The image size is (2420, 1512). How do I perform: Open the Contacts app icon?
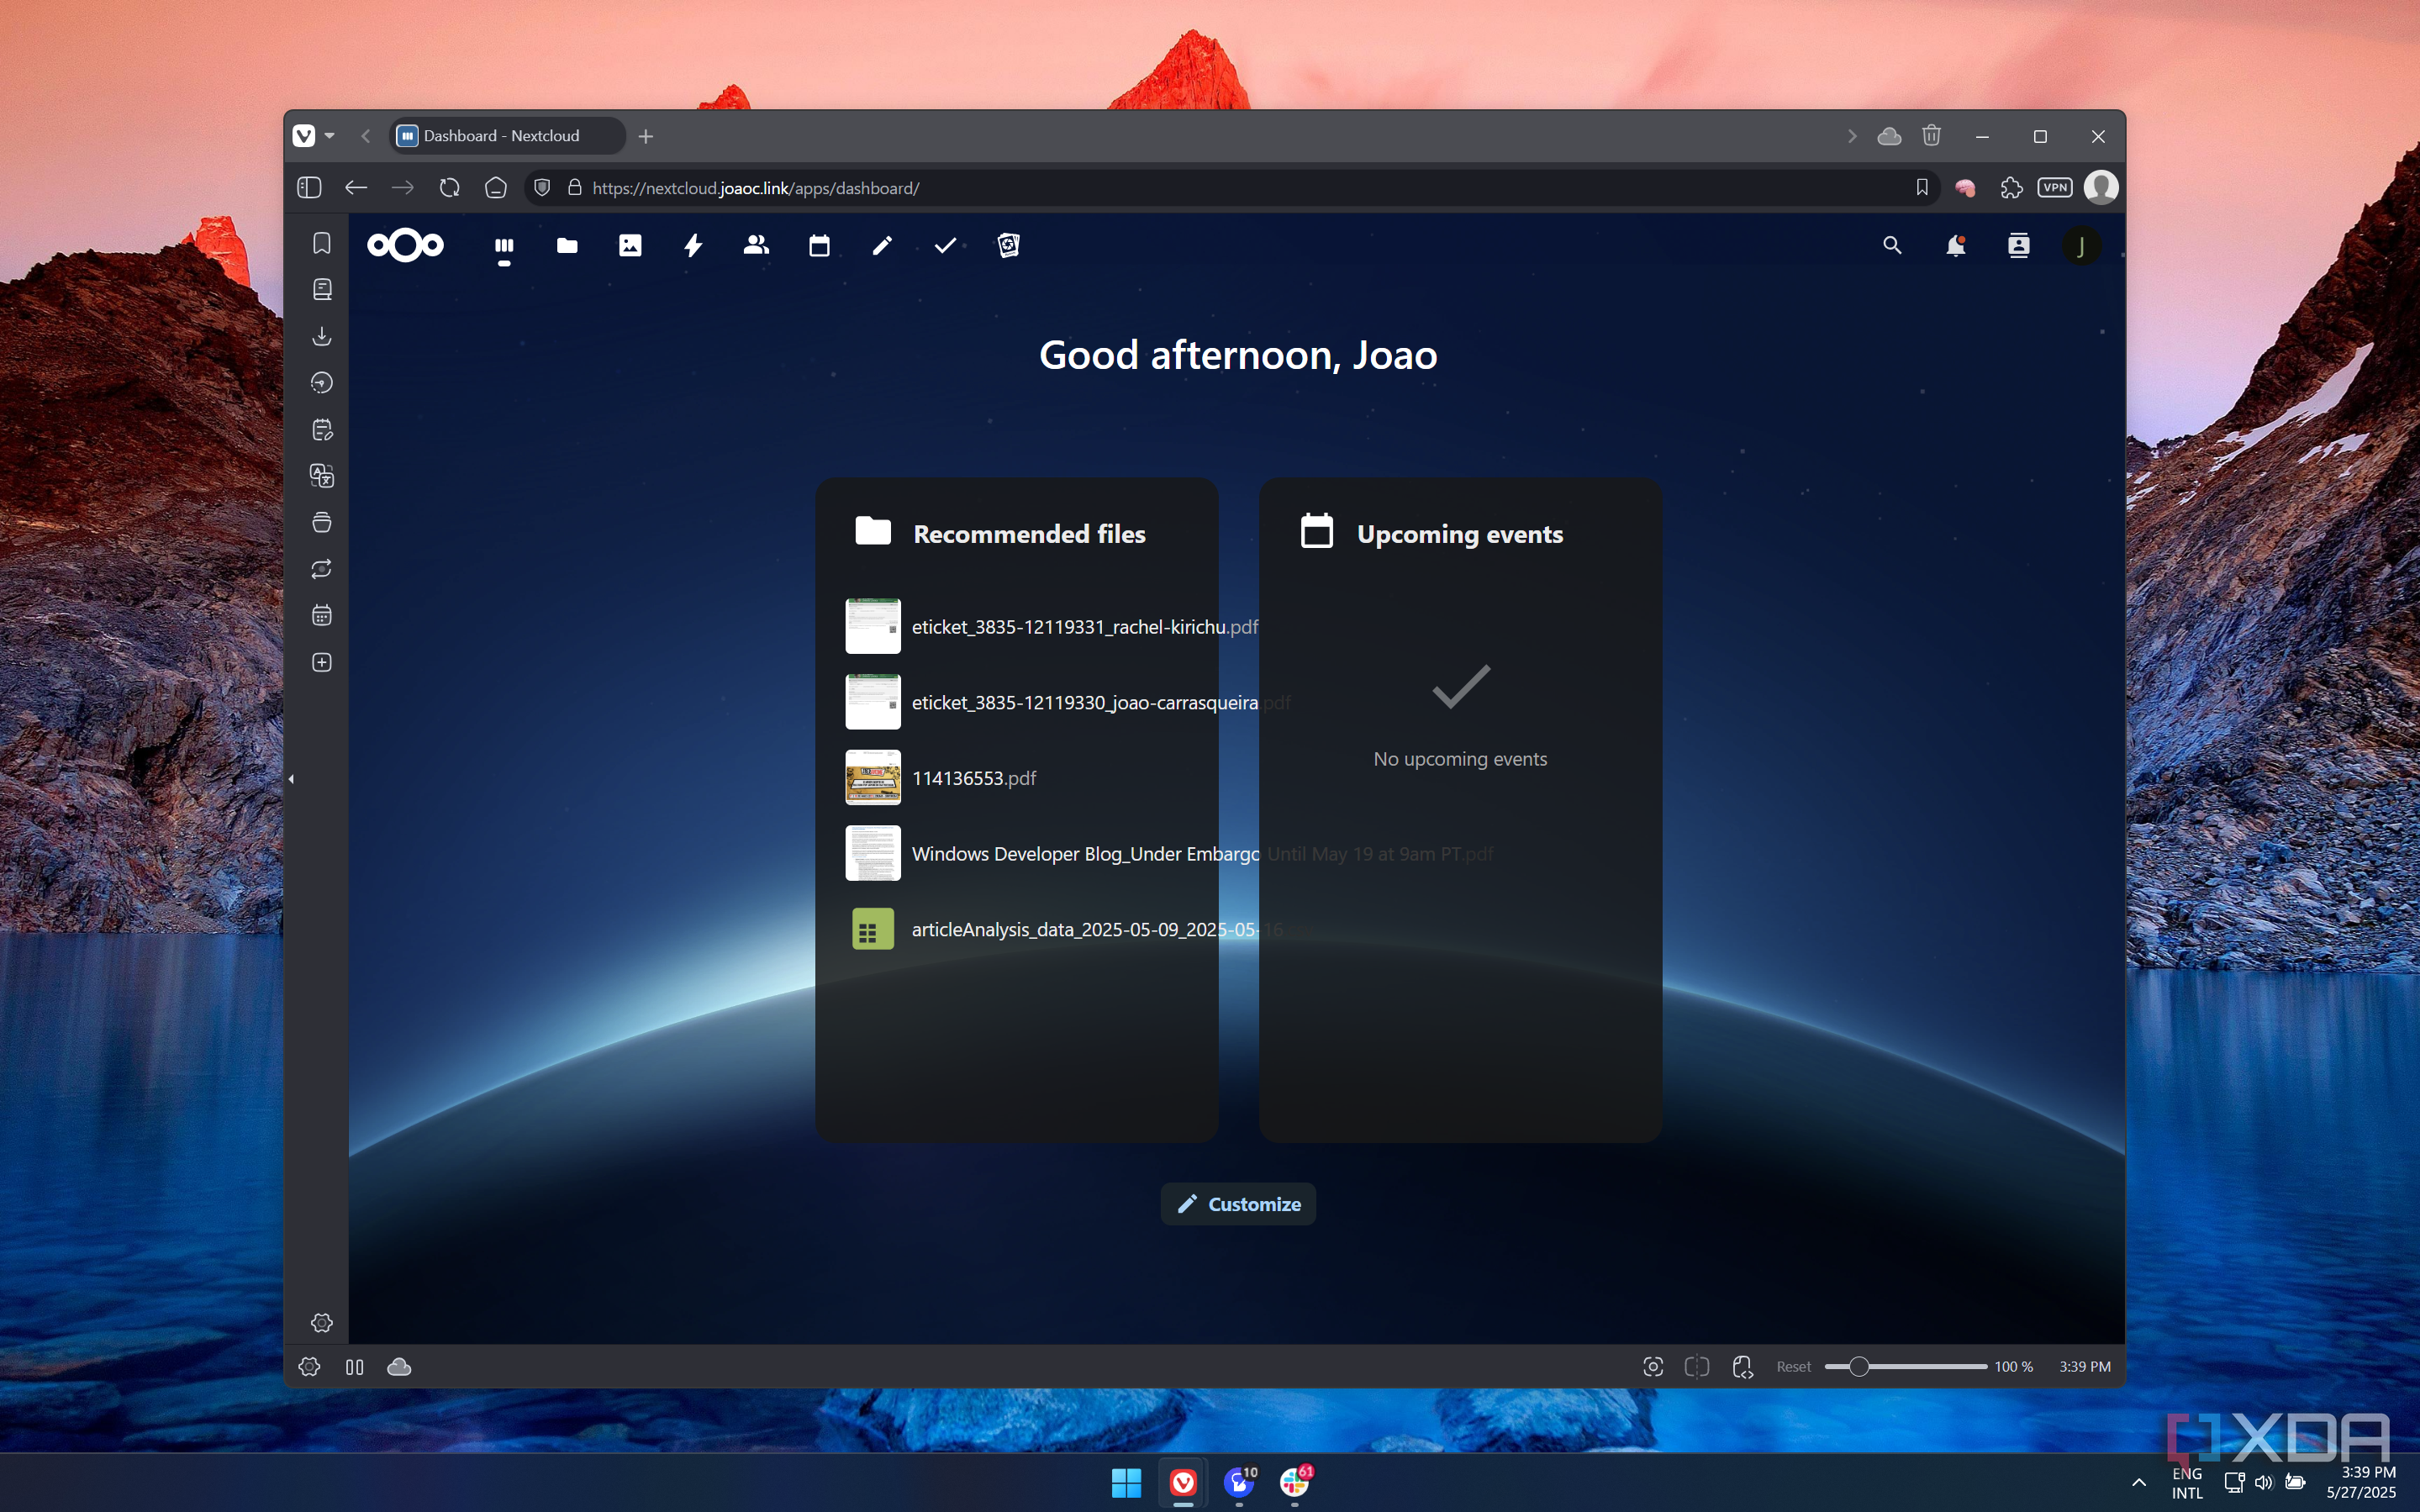756,245
